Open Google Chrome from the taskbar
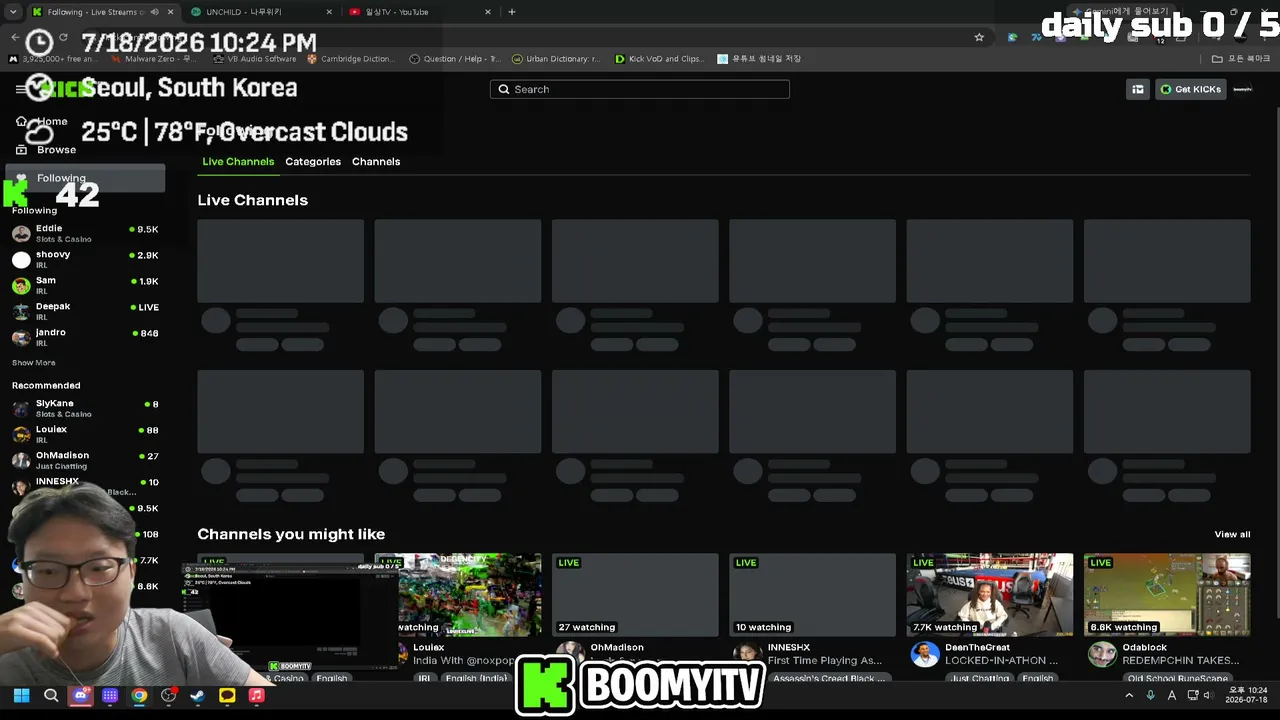The height and width of the screenshot is (720, 1280). click(x=139, y=695)
